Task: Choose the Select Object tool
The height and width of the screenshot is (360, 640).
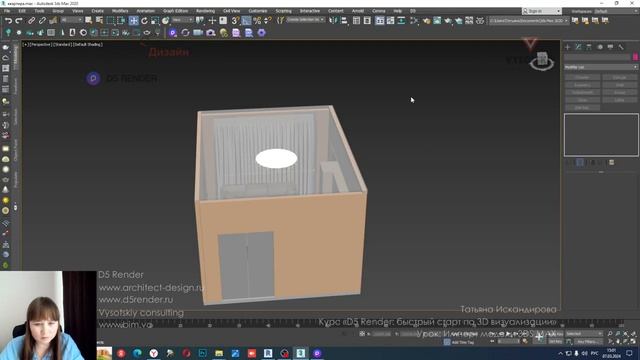Action: [88, 20]
